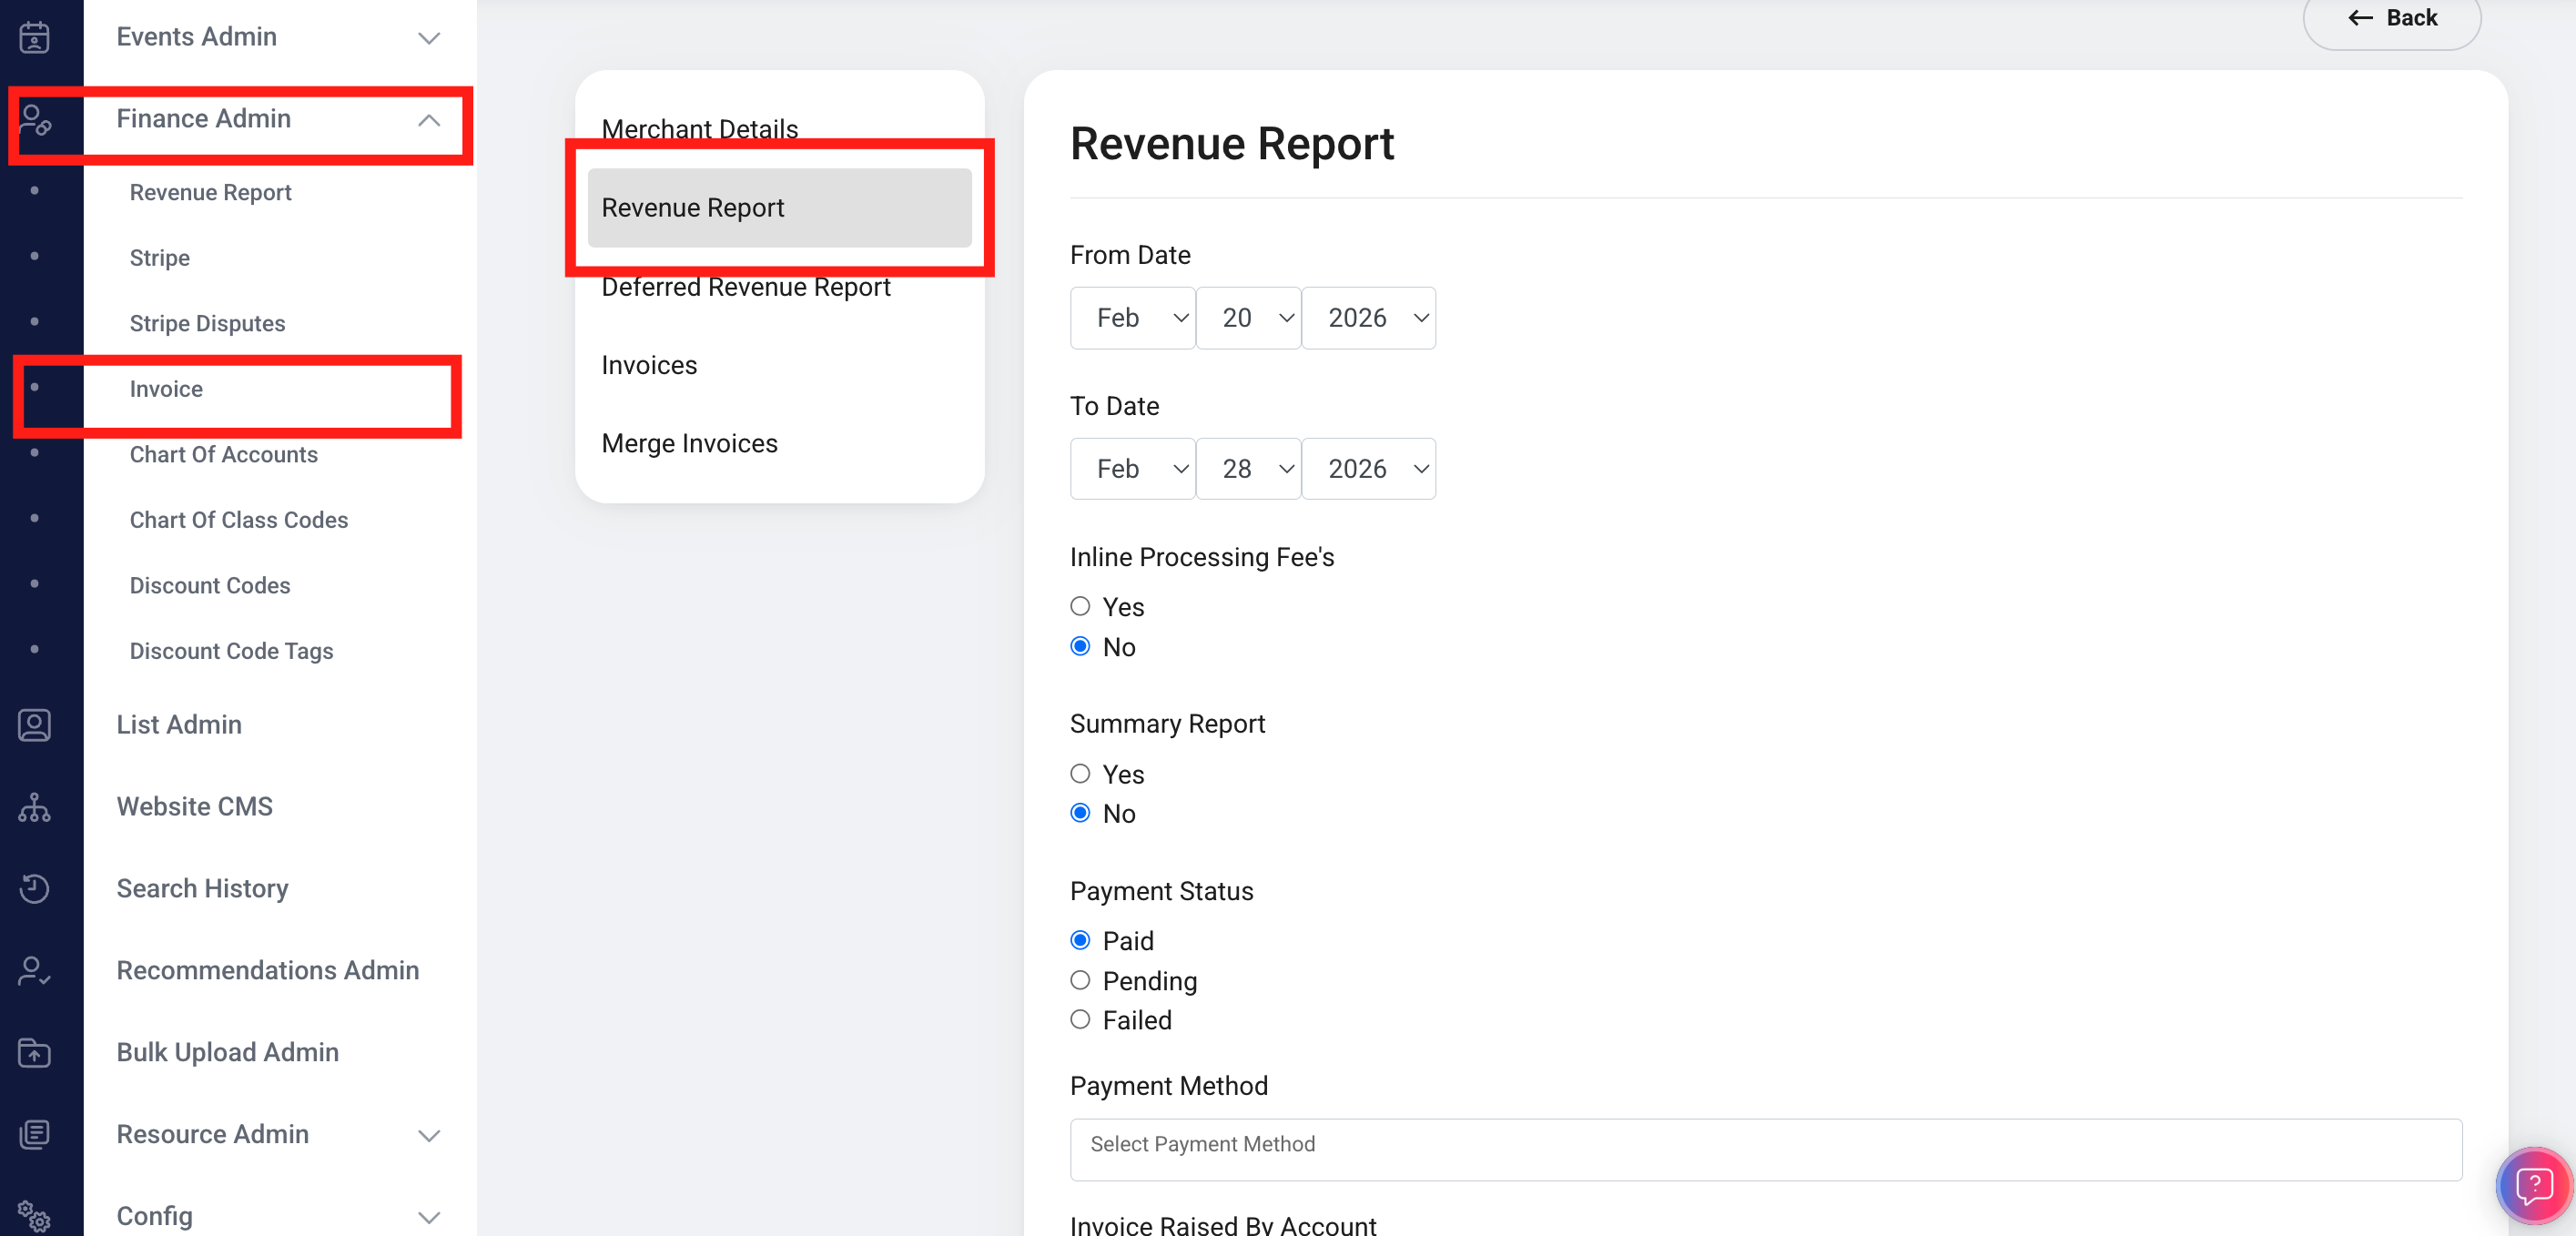Click the Website CMS sitemap icon

34,807
